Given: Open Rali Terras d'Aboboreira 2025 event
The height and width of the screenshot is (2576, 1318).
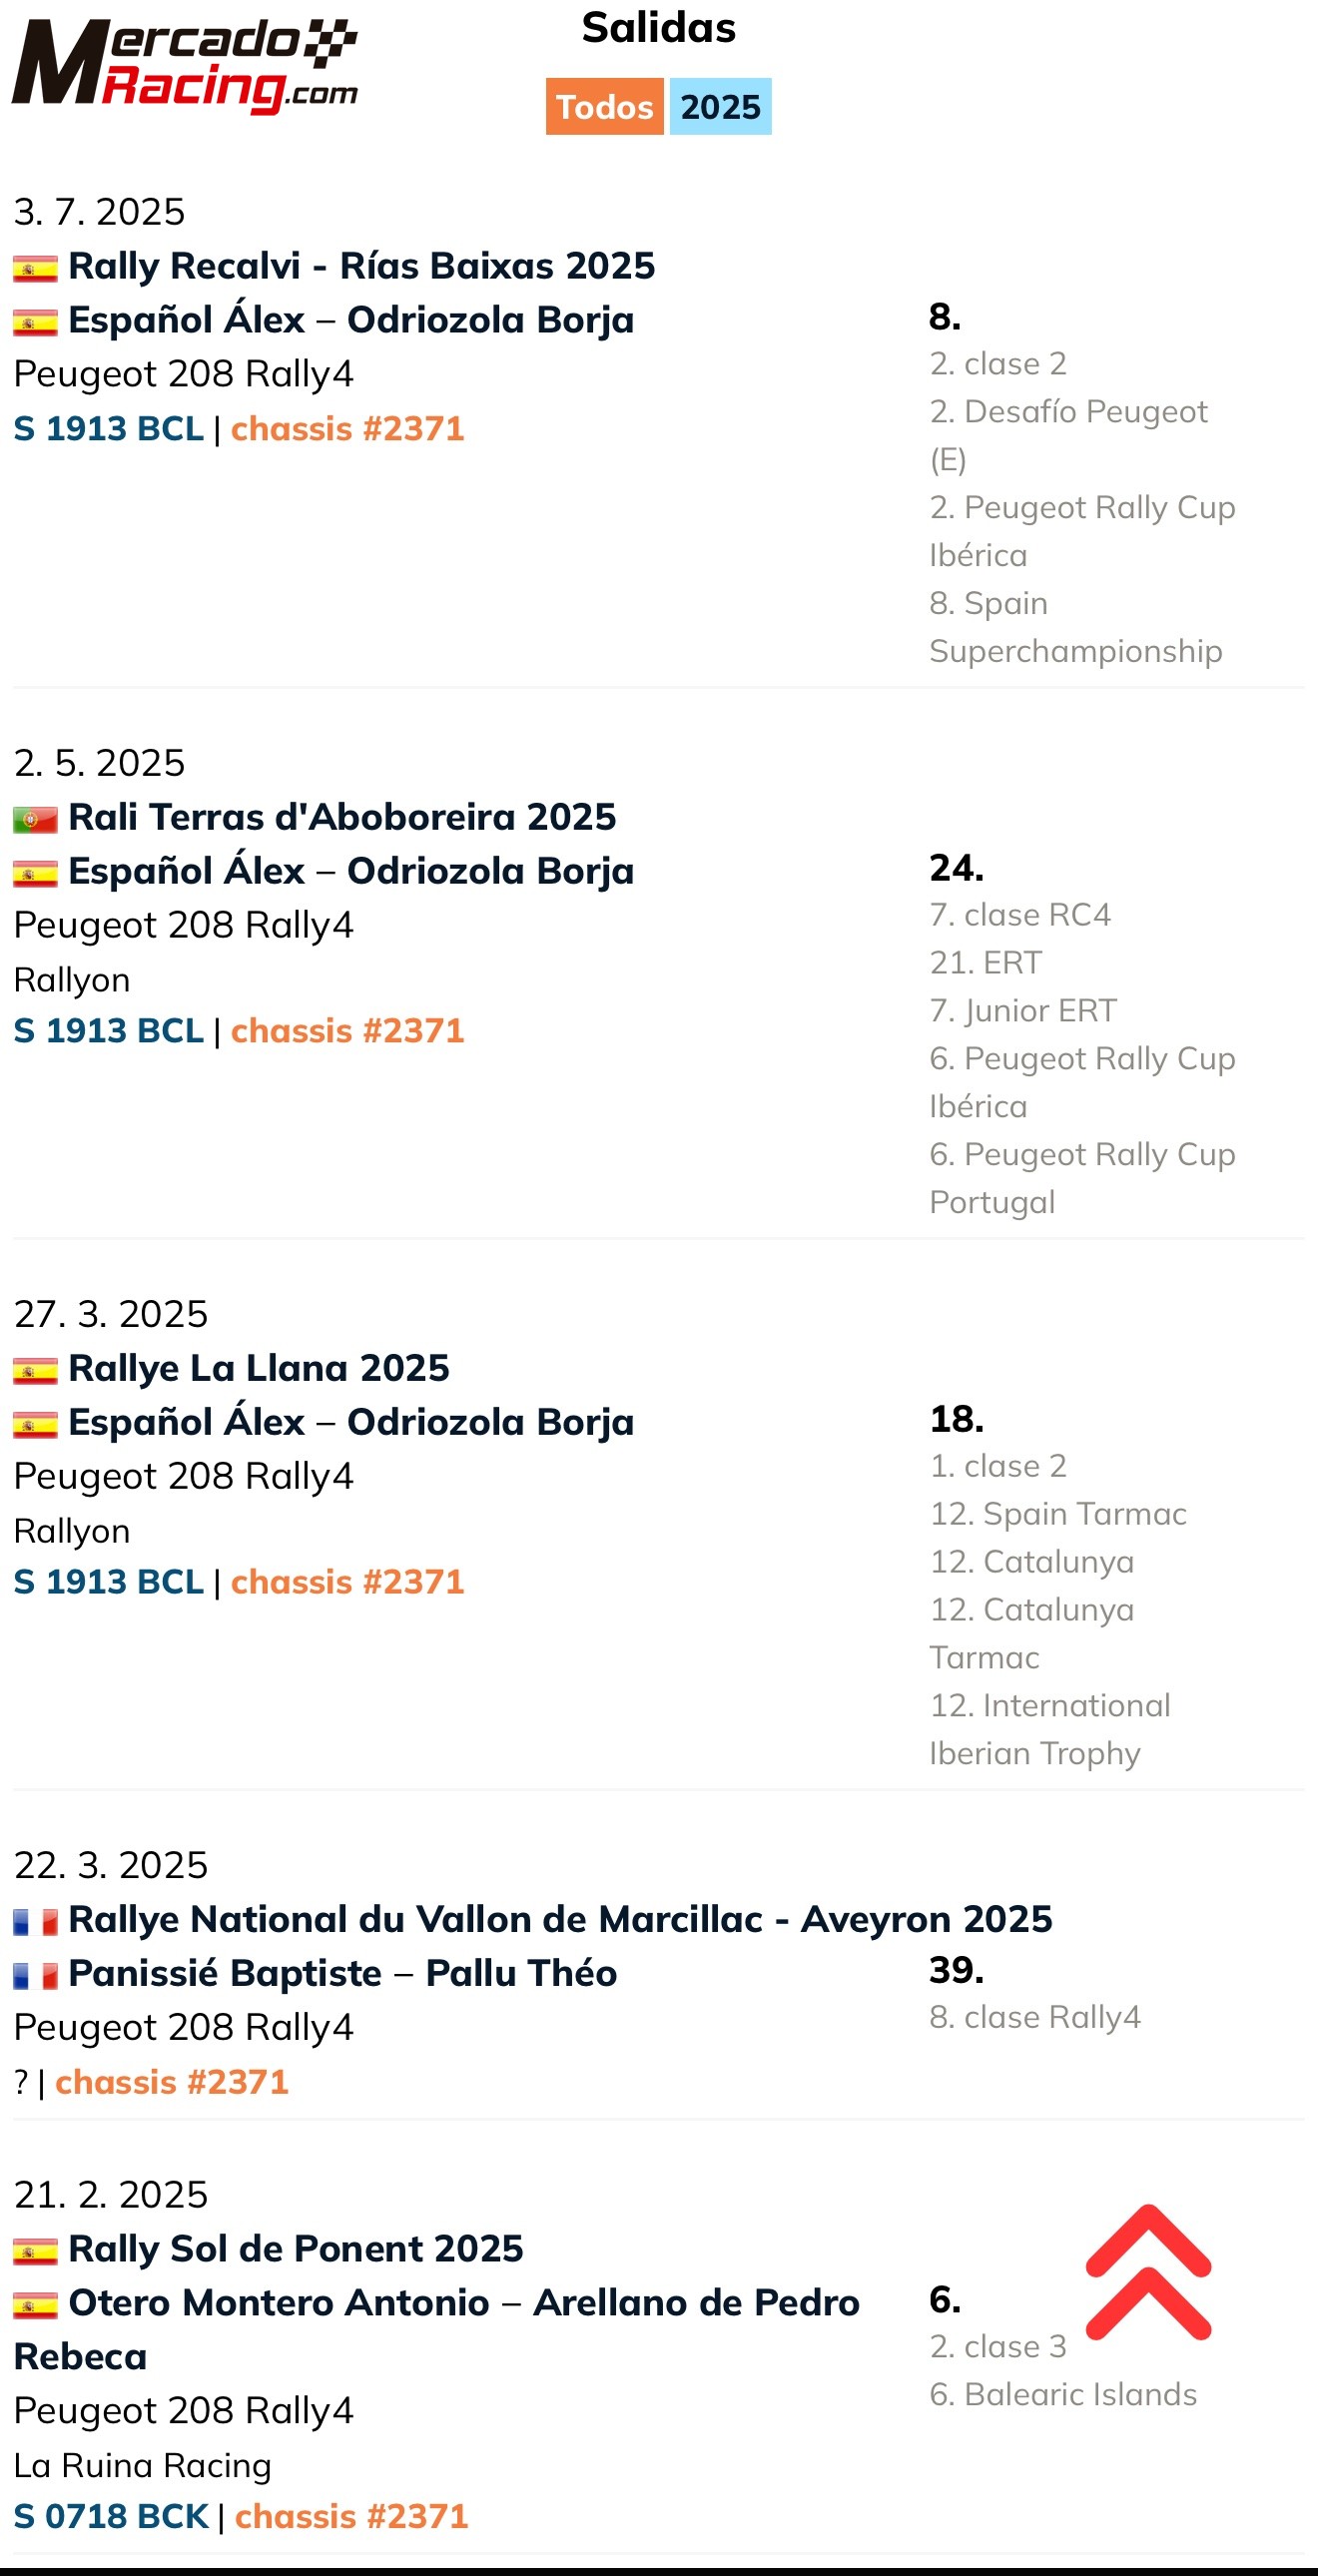Looking at the screenshot, I should click(342, 817).
